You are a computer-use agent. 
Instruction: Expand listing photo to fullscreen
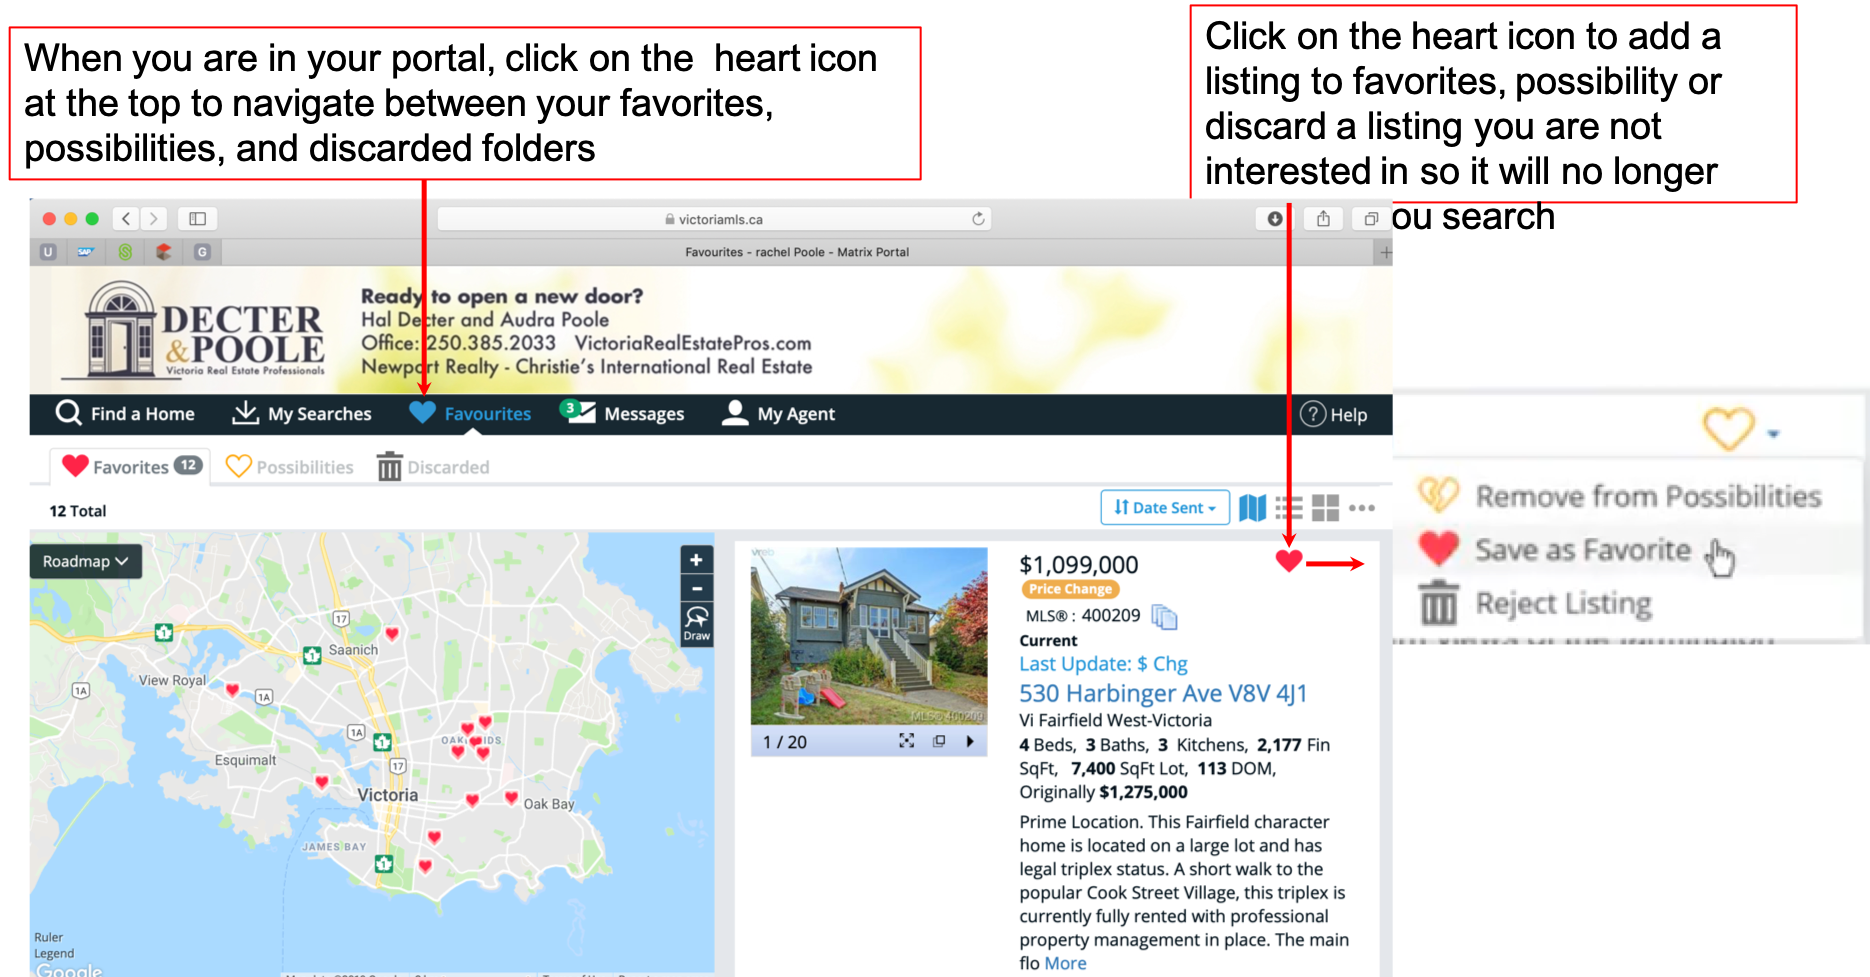(906, 741)
